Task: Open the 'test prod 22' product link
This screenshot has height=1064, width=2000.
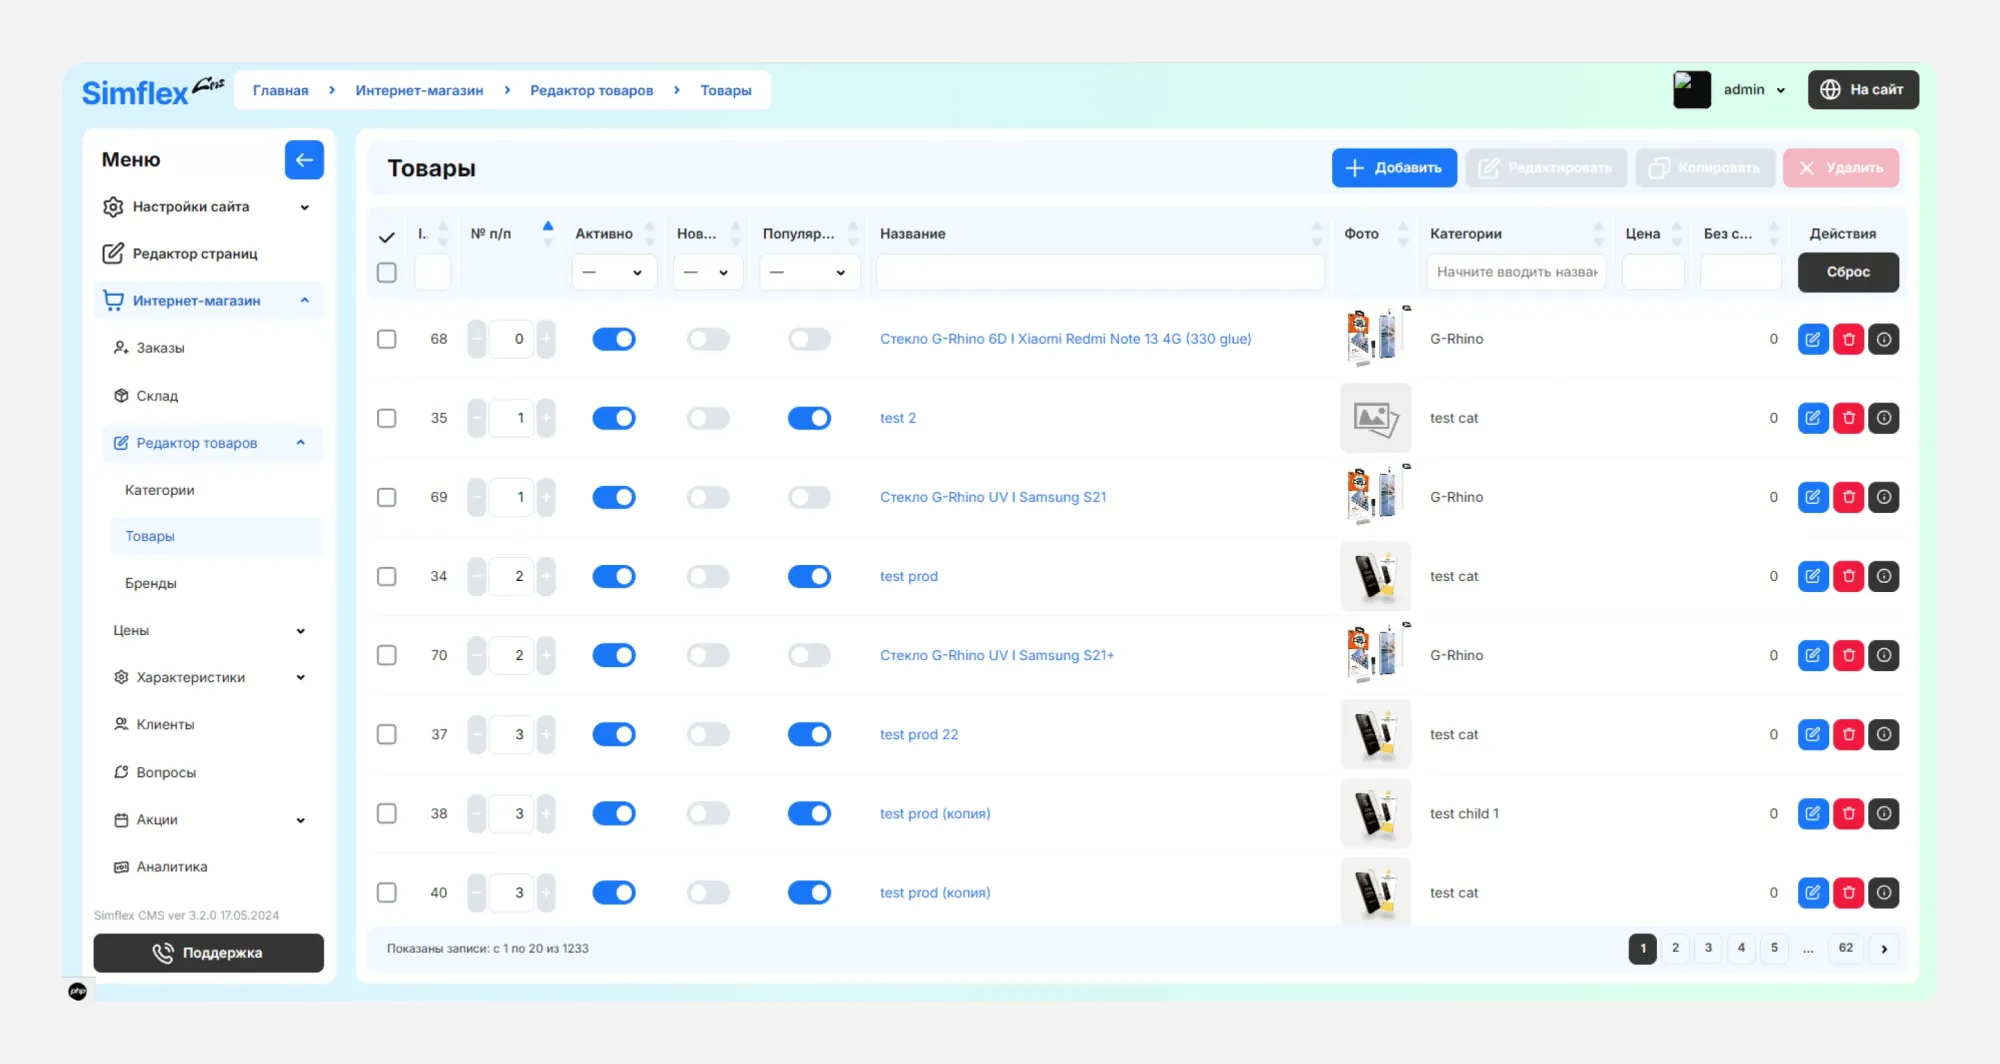Action: coord(919,735)
